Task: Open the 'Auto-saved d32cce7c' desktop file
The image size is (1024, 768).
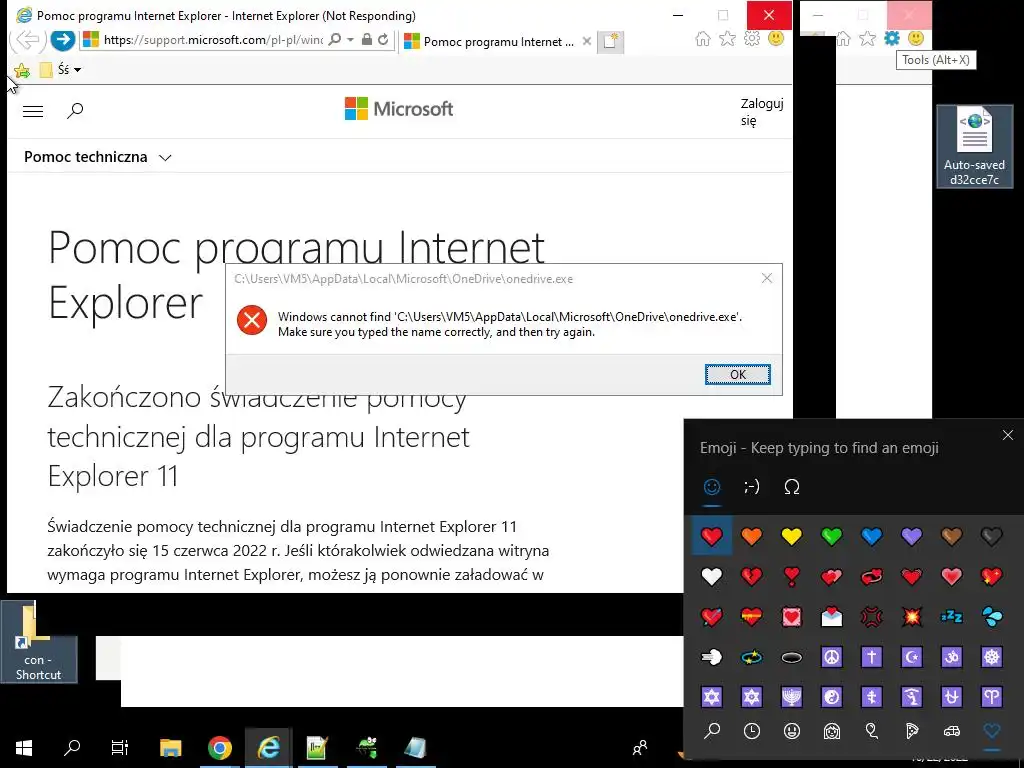Action: click(x=974, y=146)
